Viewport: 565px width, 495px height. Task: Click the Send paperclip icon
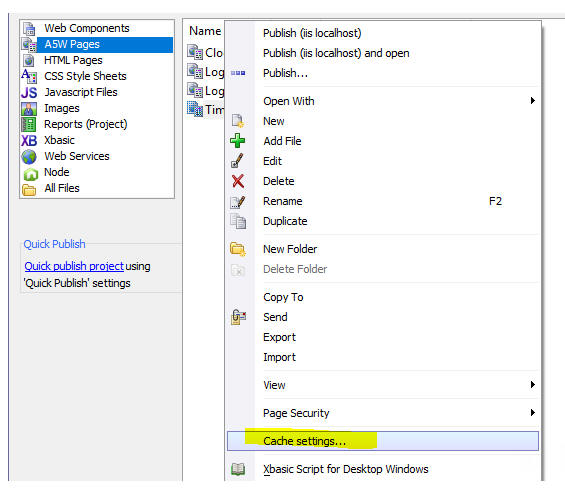(238, 317)
